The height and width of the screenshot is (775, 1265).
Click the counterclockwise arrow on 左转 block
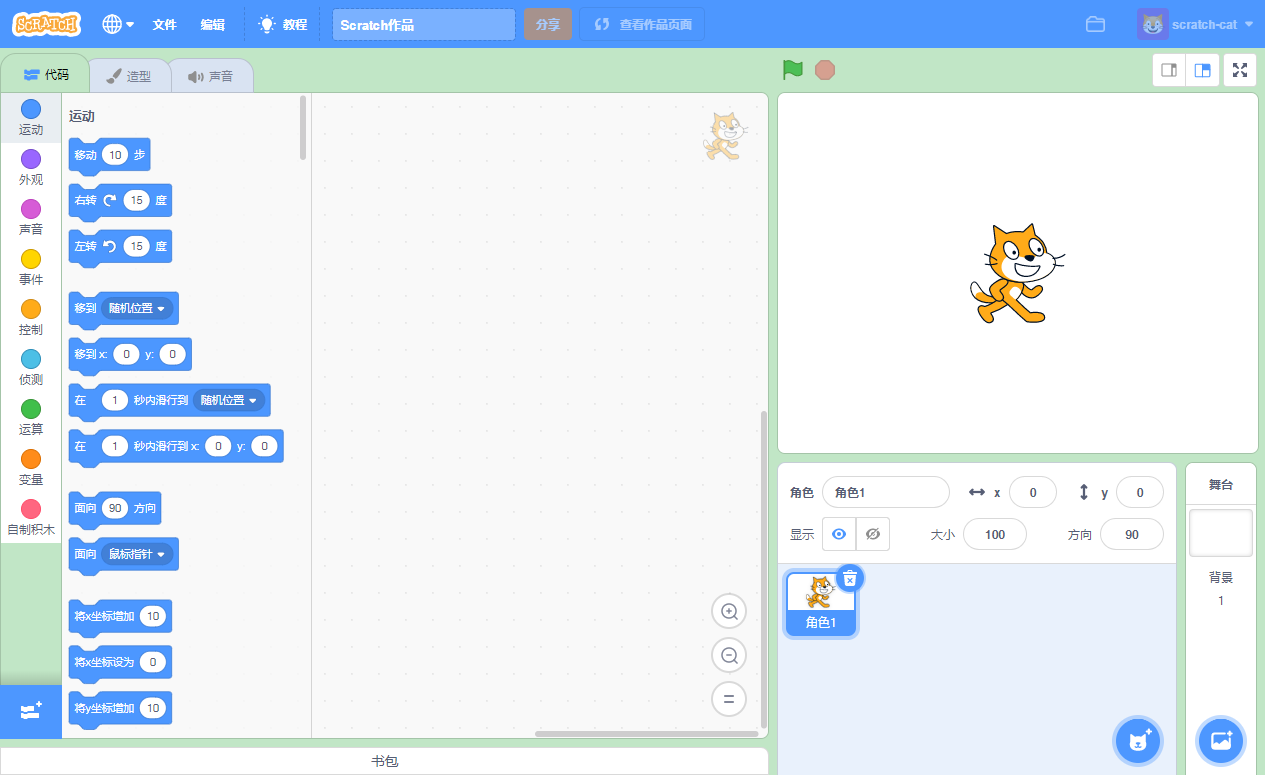click(x=110, y=246)
